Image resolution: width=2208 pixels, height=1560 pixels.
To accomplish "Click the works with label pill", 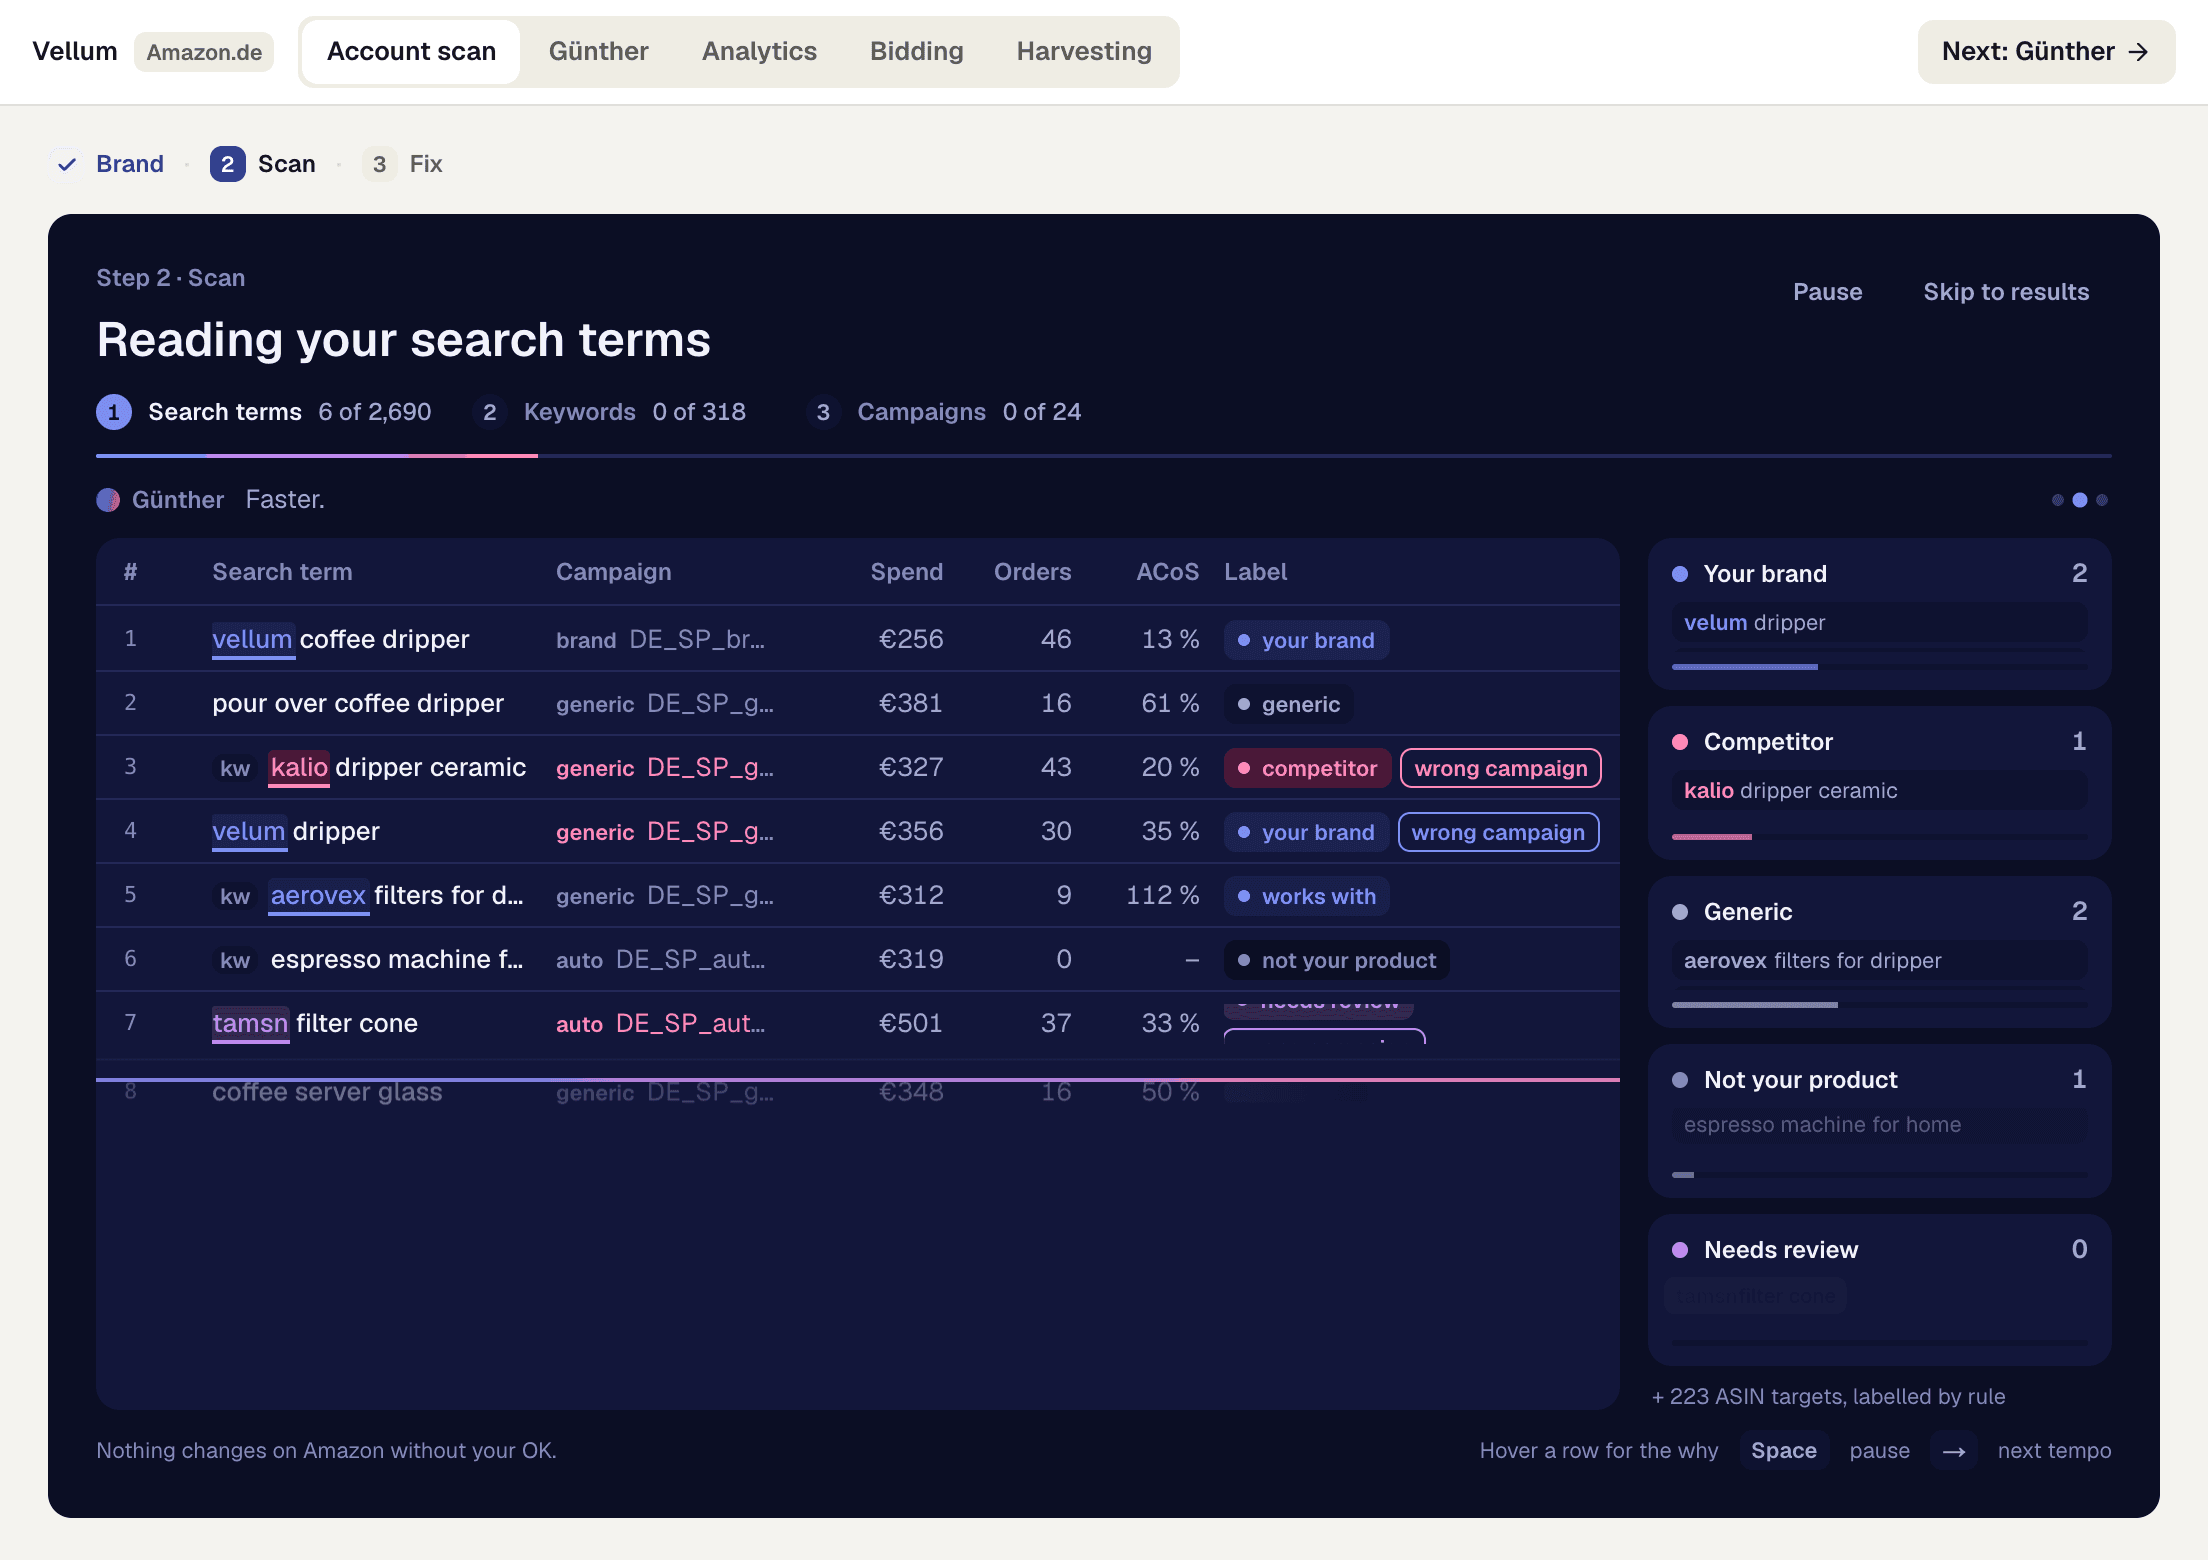I will click(x=1306, y=896).
